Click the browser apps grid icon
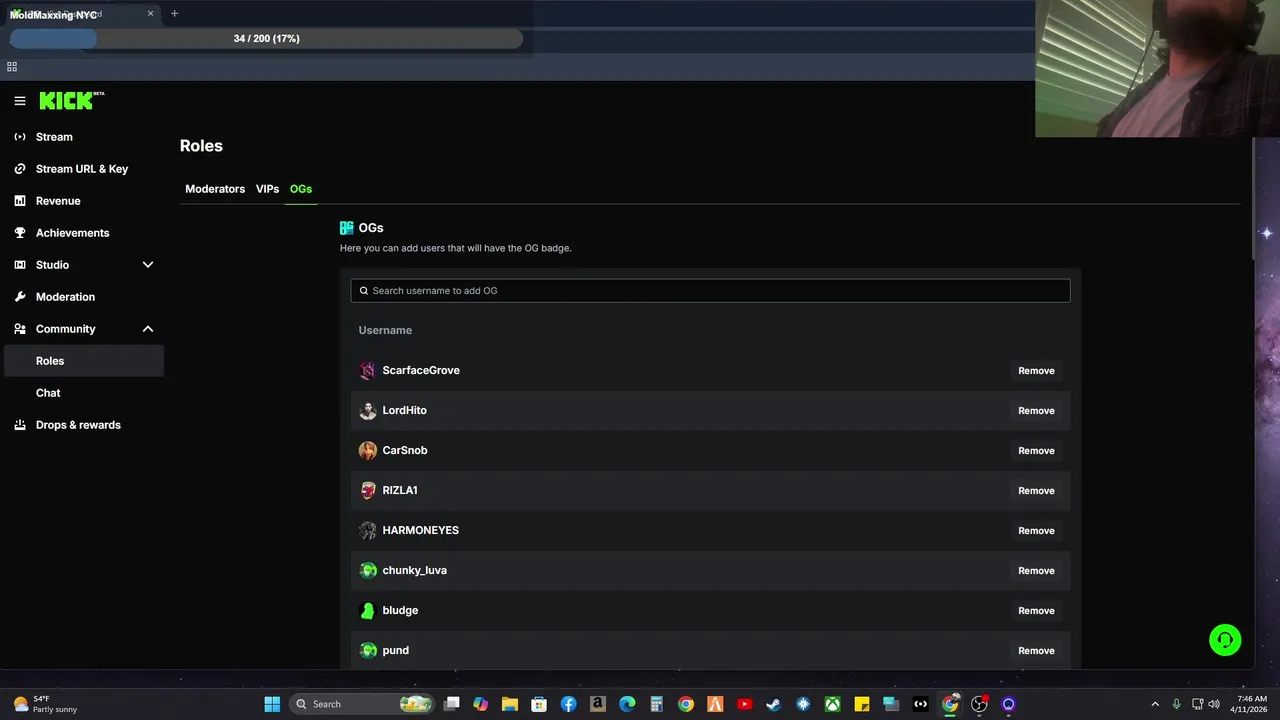This screenshot has height=720, width=1280. 12,67
